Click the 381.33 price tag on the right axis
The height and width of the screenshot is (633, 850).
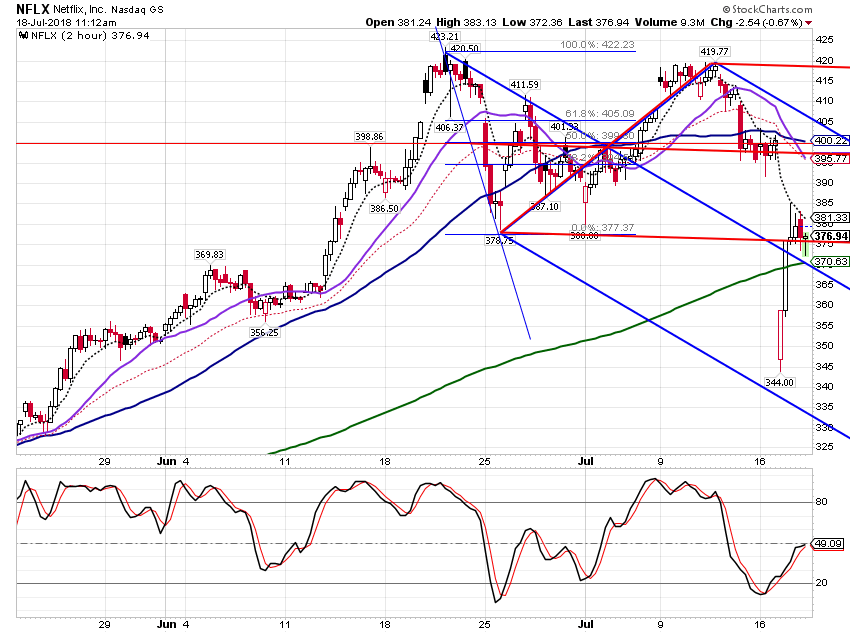830,218
